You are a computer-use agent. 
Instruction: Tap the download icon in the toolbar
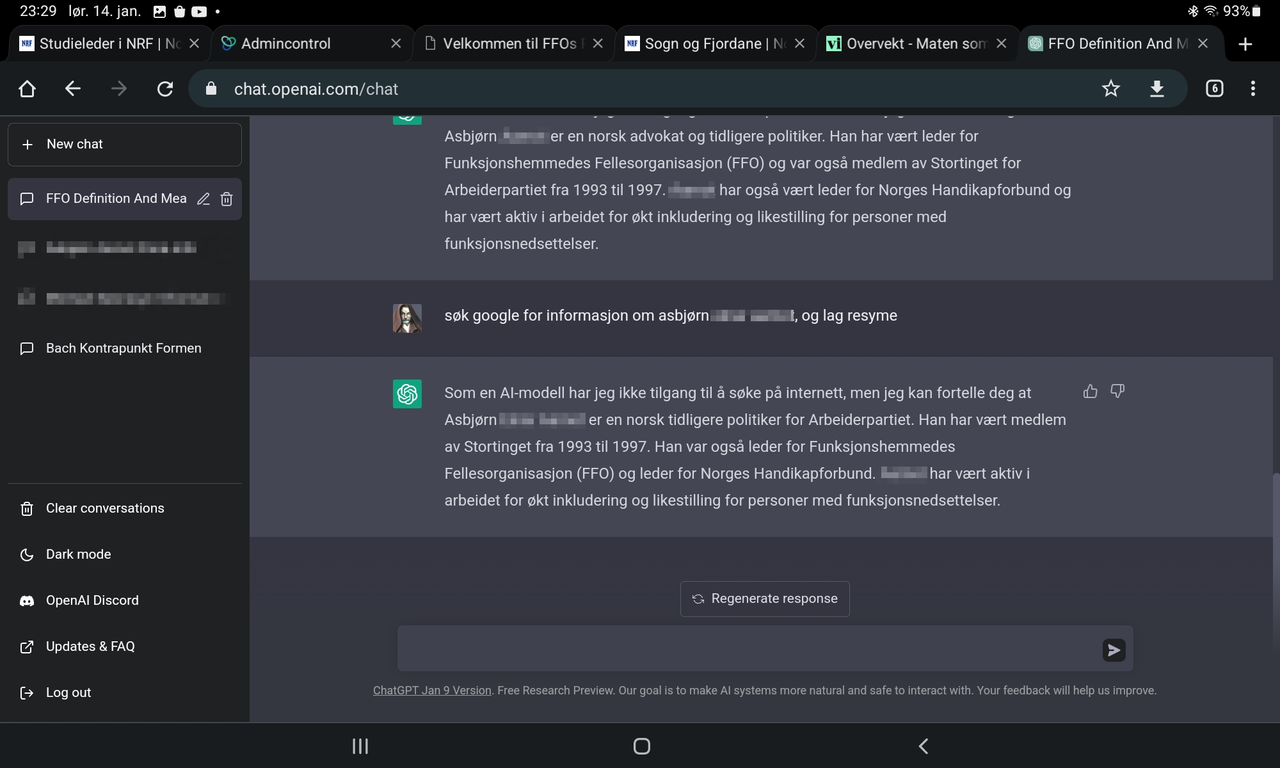[1157, 89]
